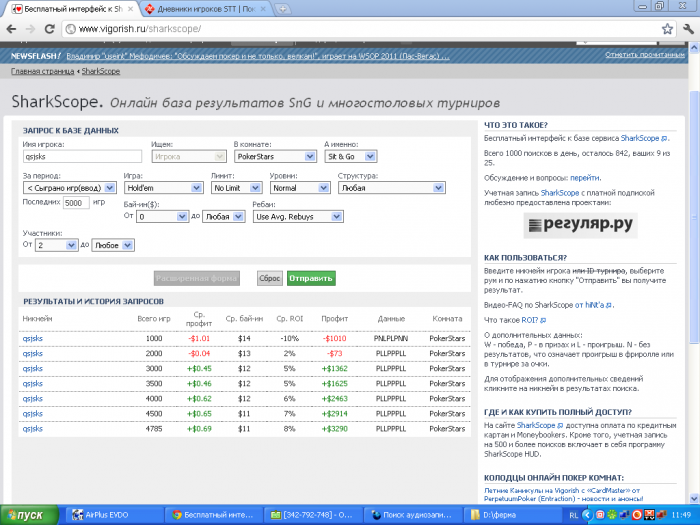Submit query with the 'Отправить' button
This screenshot has width=700, height=525.
311,278
